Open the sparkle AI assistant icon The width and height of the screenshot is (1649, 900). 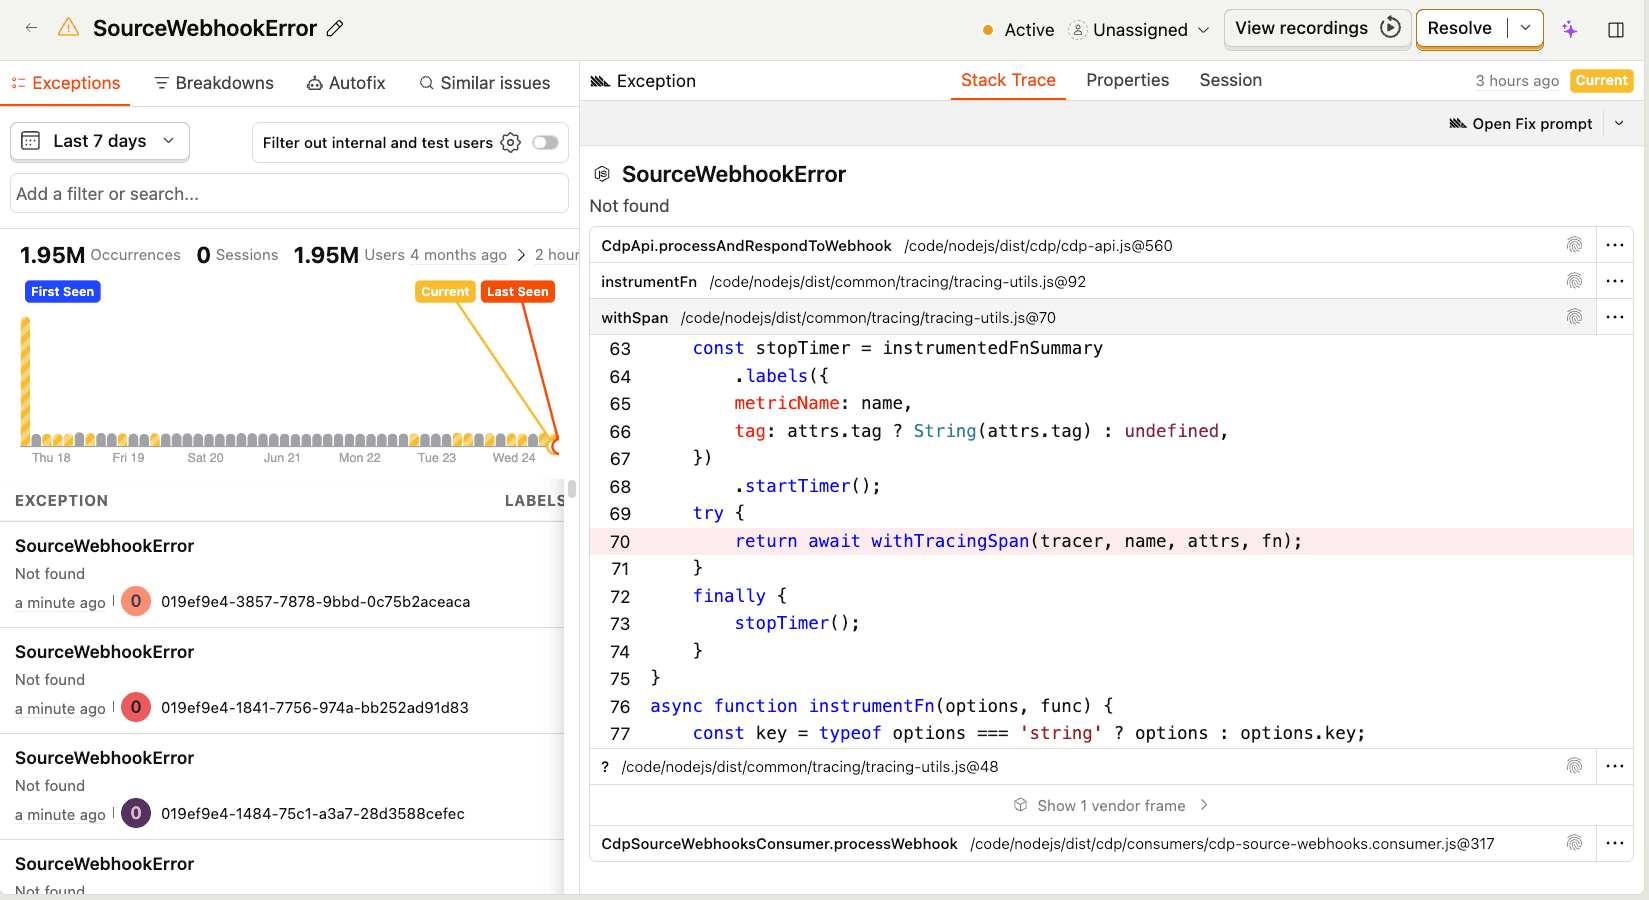[1570, 29]
